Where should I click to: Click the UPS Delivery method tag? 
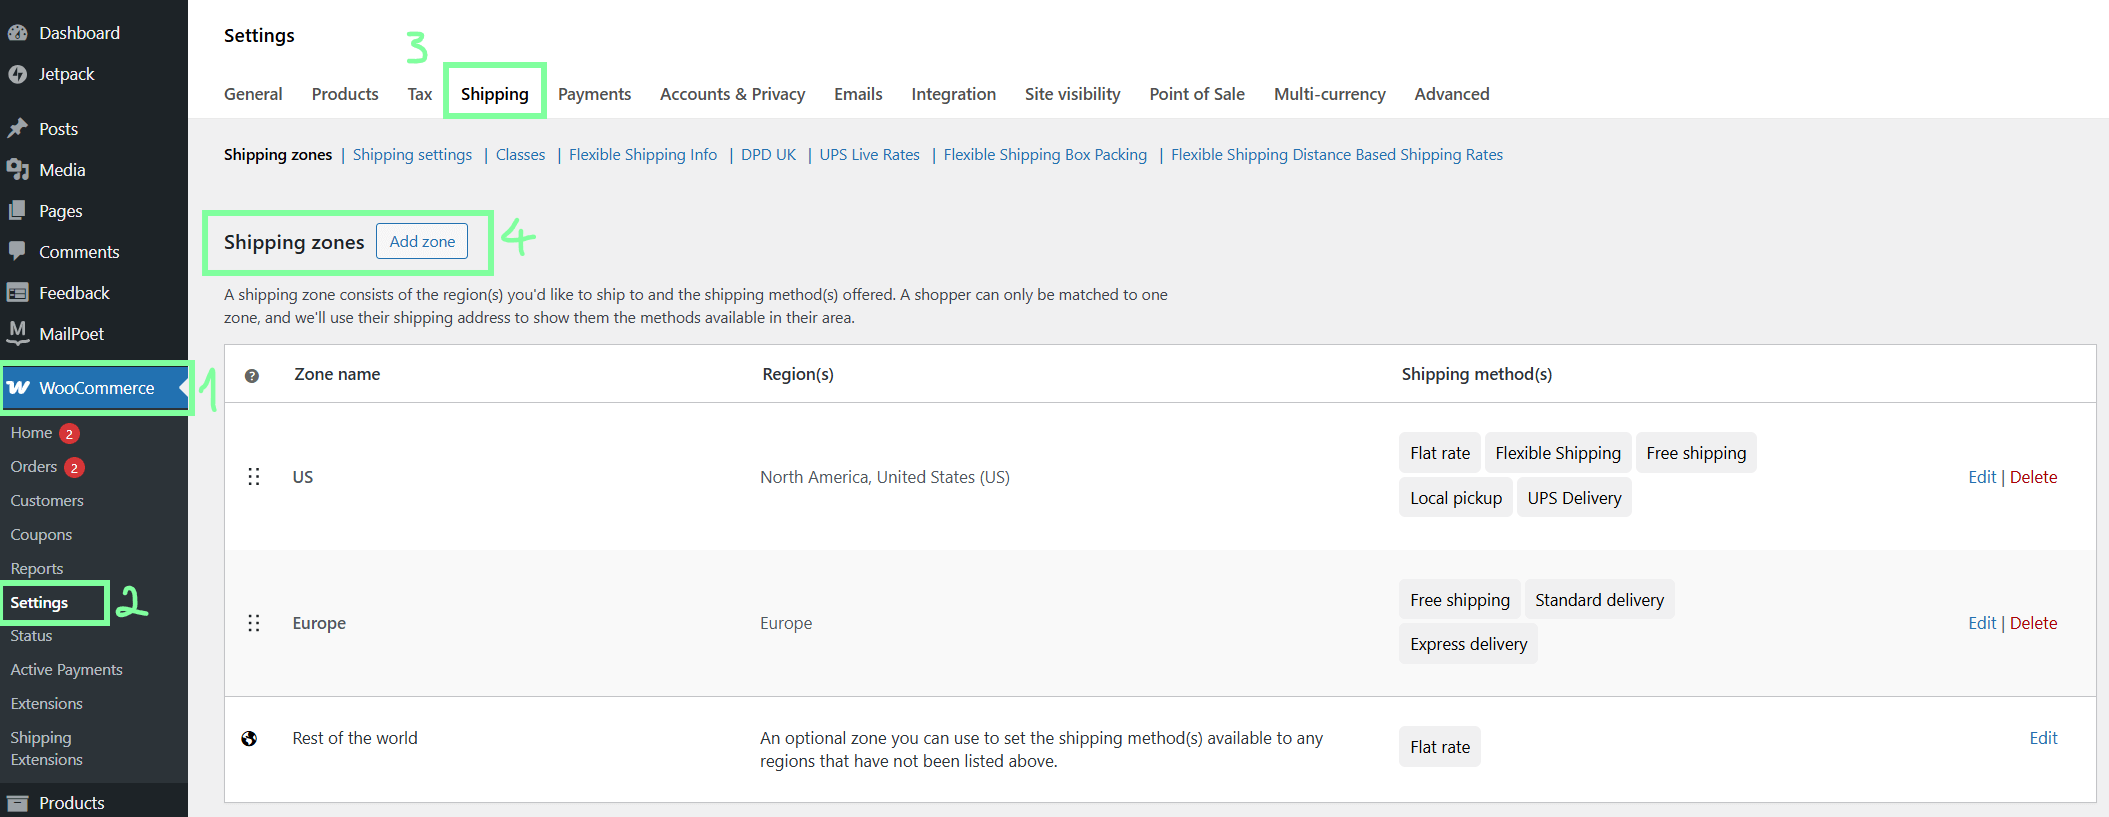tap(1574, 498)
